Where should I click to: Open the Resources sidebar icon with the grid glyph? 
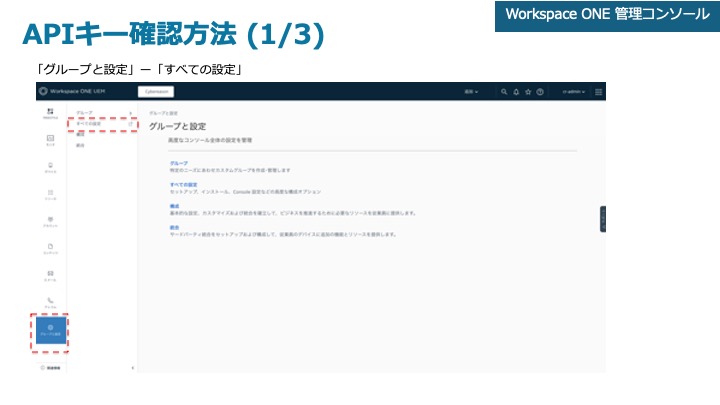pos(51,195)
